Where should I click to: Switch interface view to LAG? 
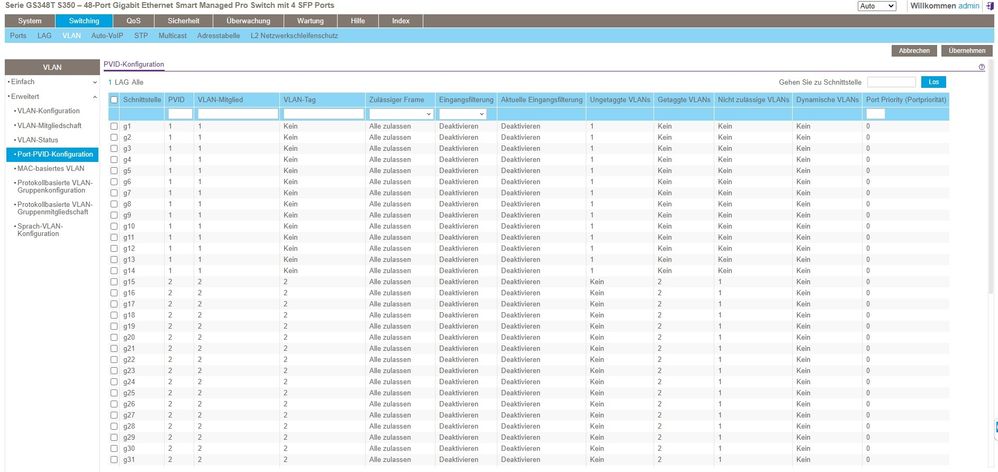tap(122, 83)
